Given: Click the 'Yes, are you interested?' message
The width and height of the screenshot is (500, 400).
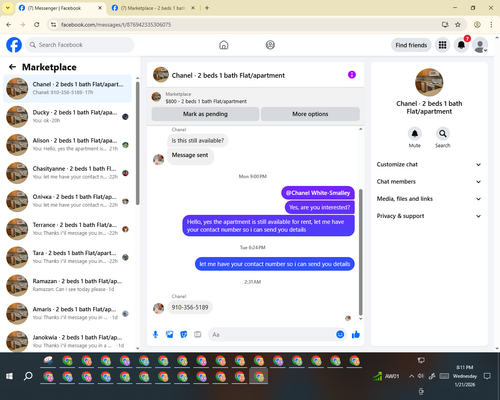Looking at the screenshot, I should click(x=319, y=207).
